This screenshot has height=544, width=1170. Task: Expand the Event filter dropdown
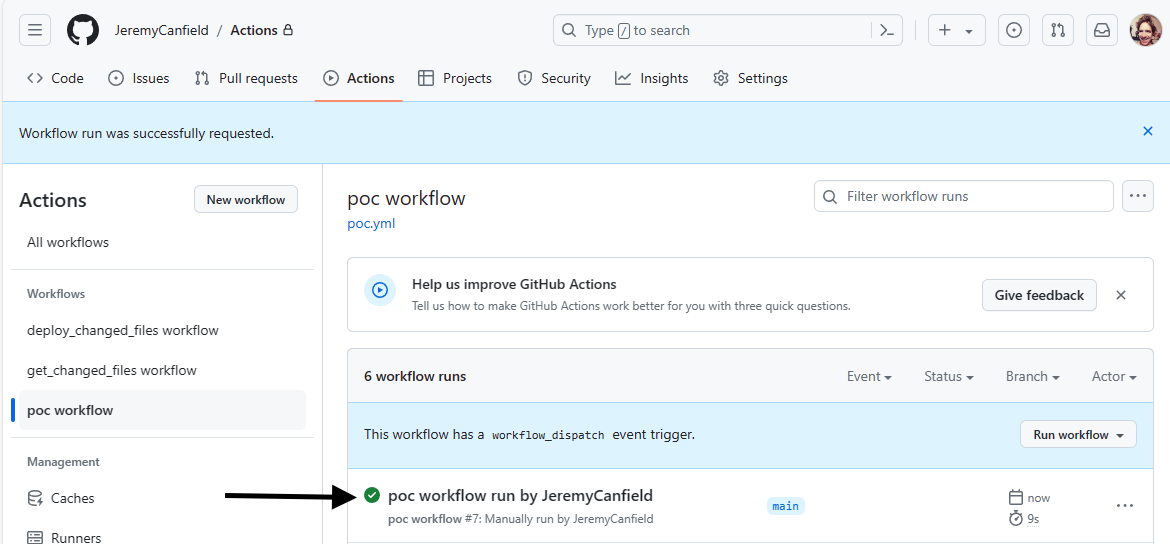869,376
